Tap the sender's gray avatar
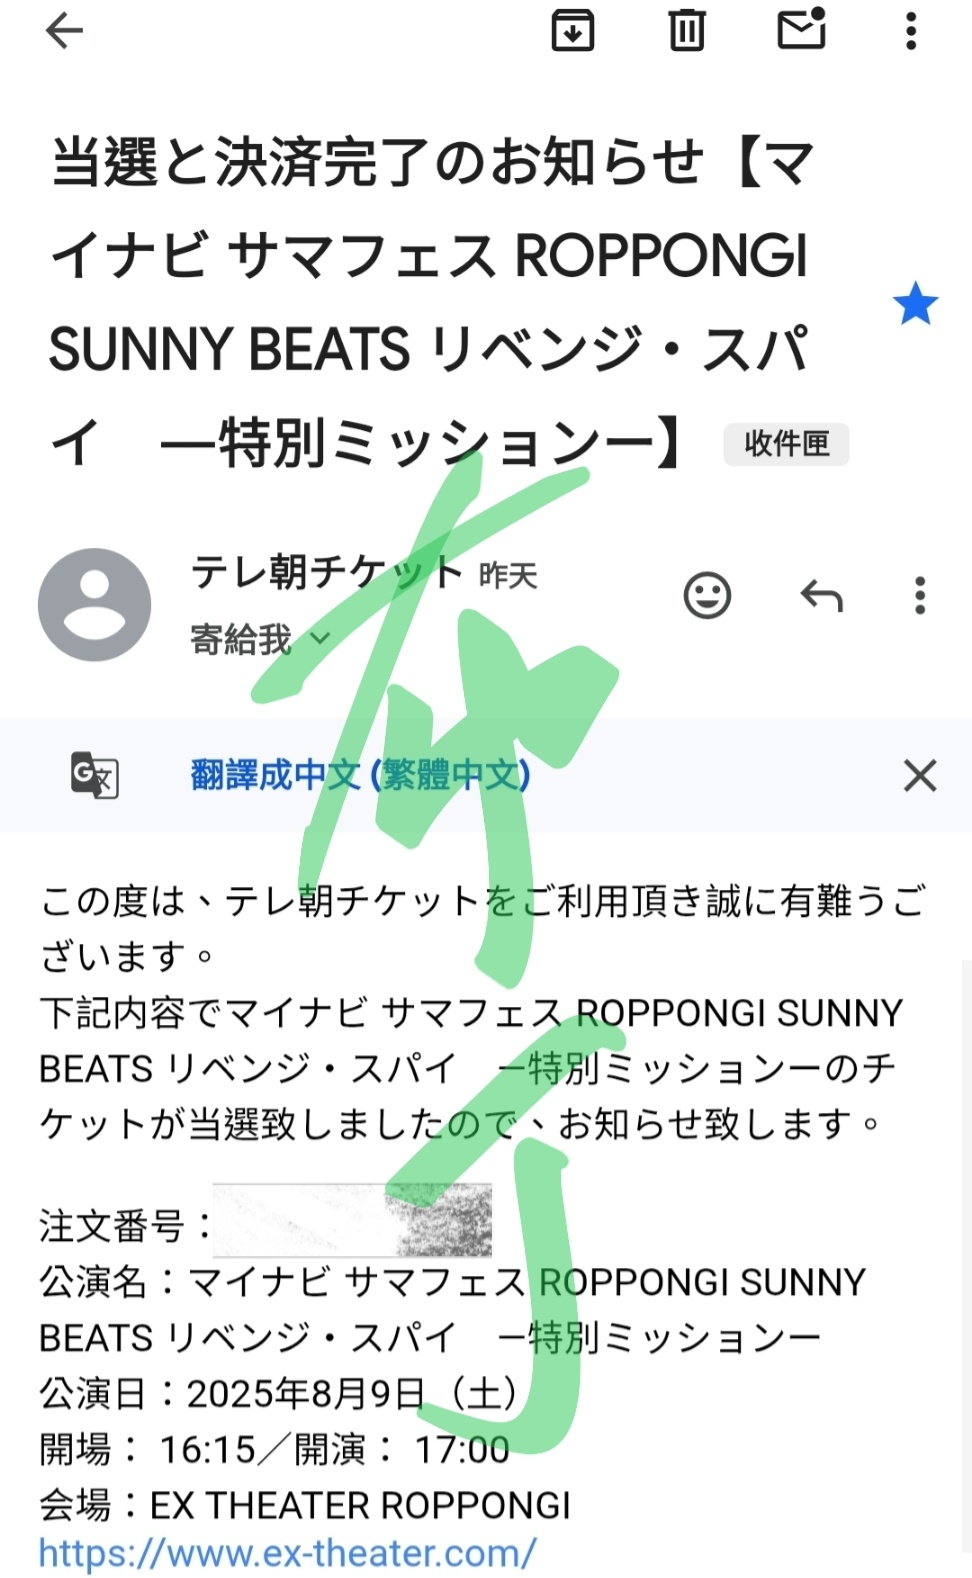The width and height of the screenshot is (972, 1578). click(x=94, y=605)
